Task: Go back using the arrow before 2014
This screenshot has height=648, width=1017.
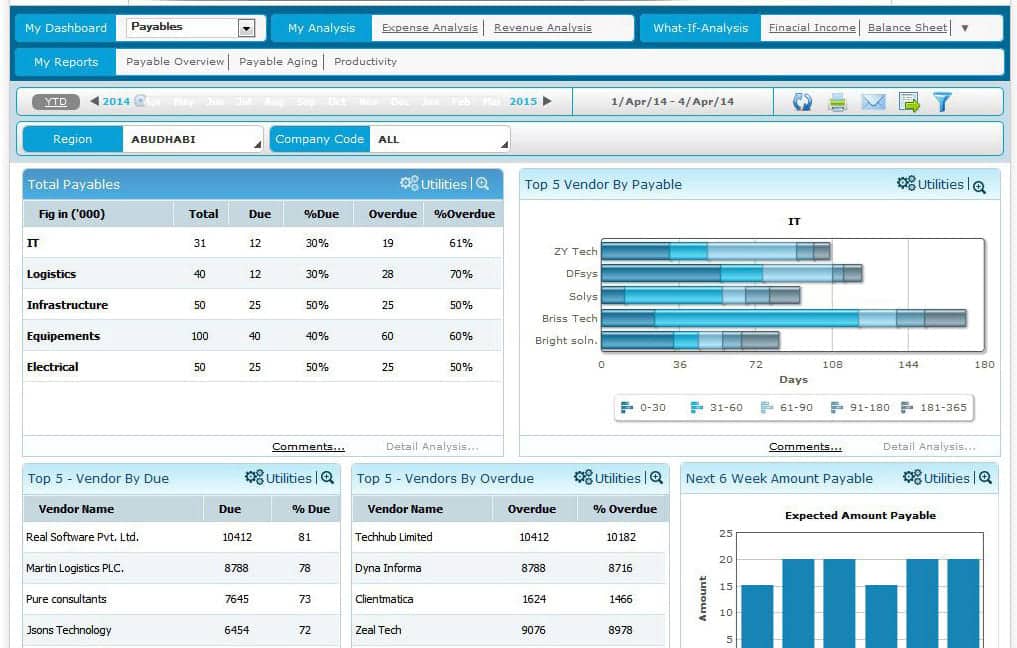Action: point(95,101)
